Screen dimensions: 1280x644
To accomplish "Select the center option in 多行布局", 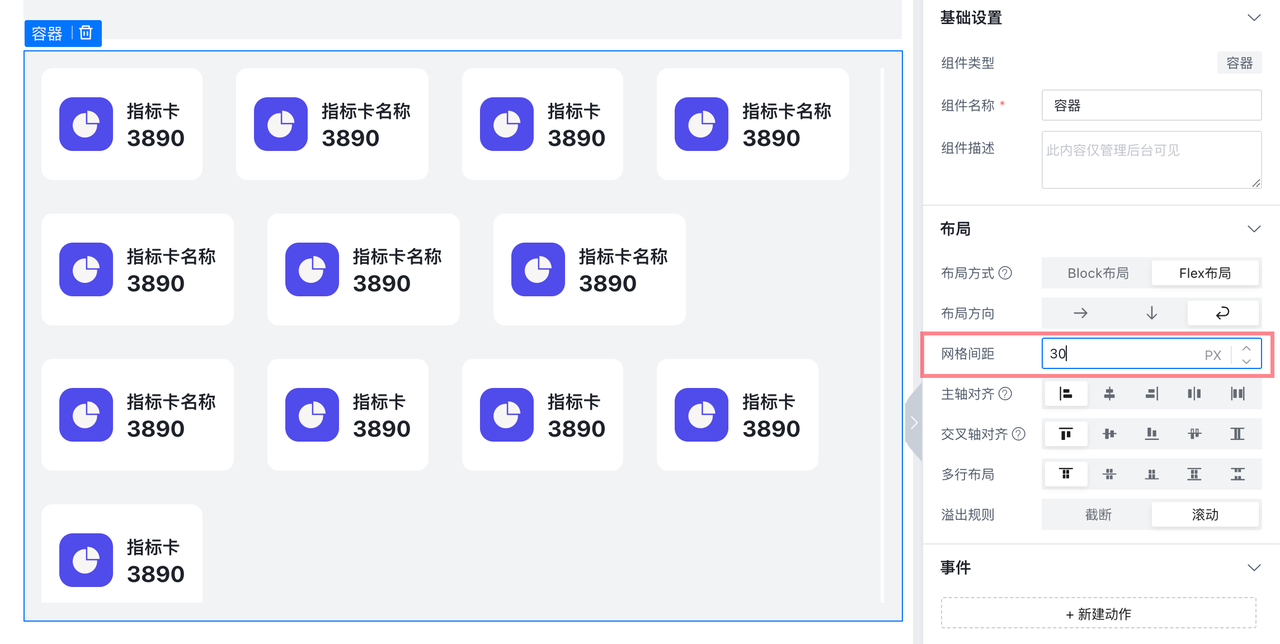I will click(1109, 474).
